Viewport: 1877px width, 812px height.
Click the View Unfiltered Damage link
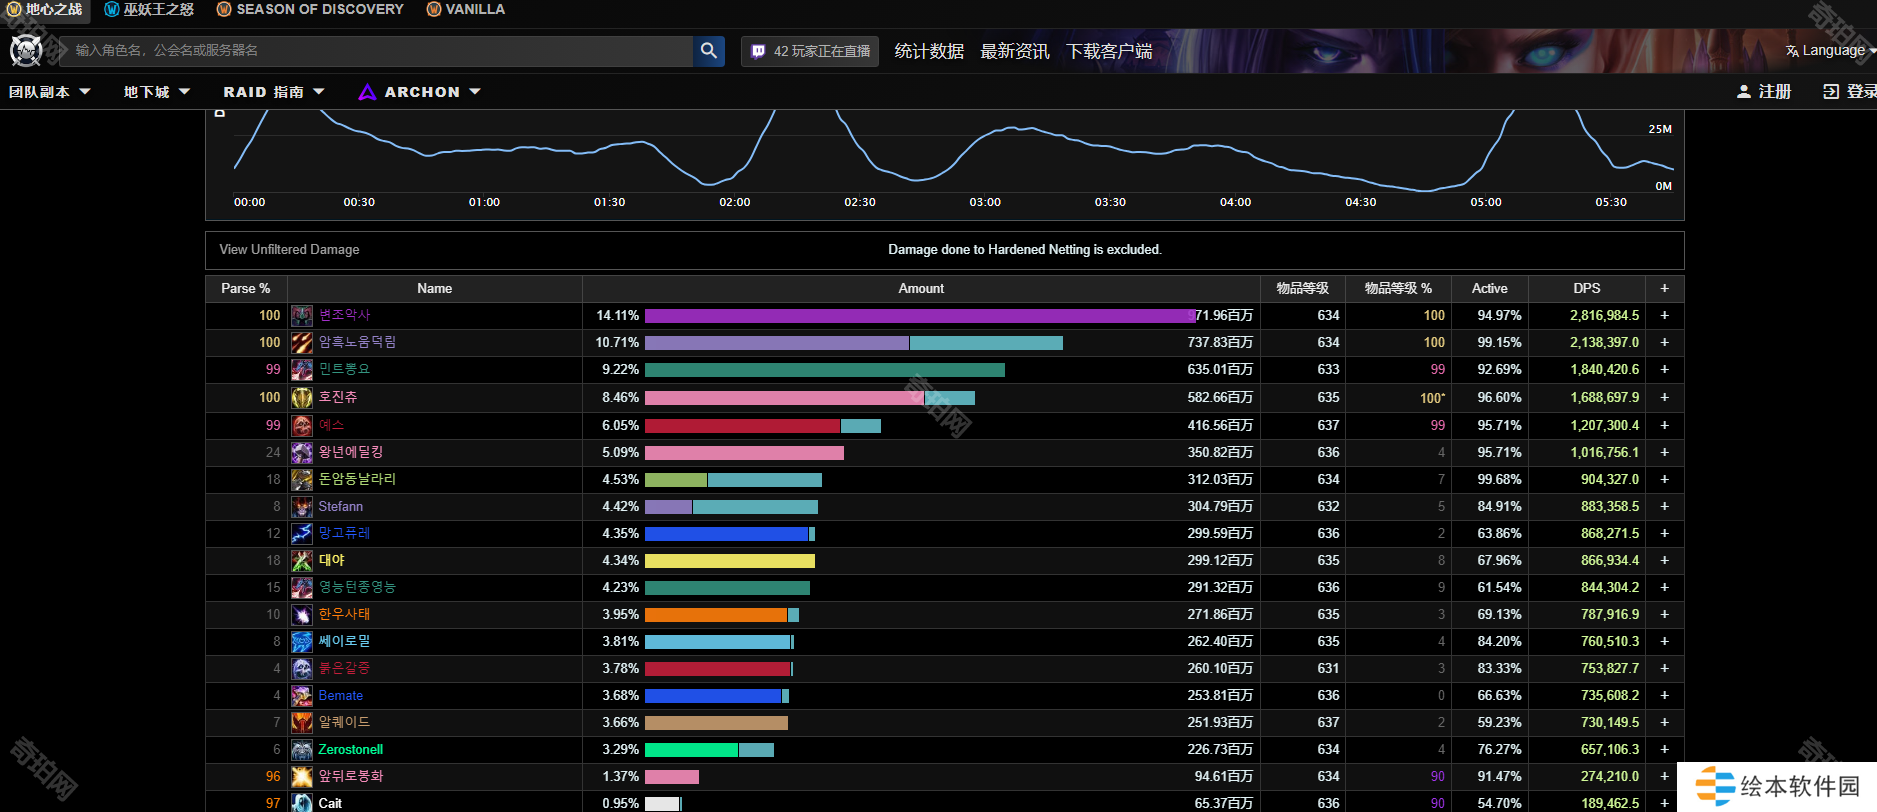click(289, 250)
